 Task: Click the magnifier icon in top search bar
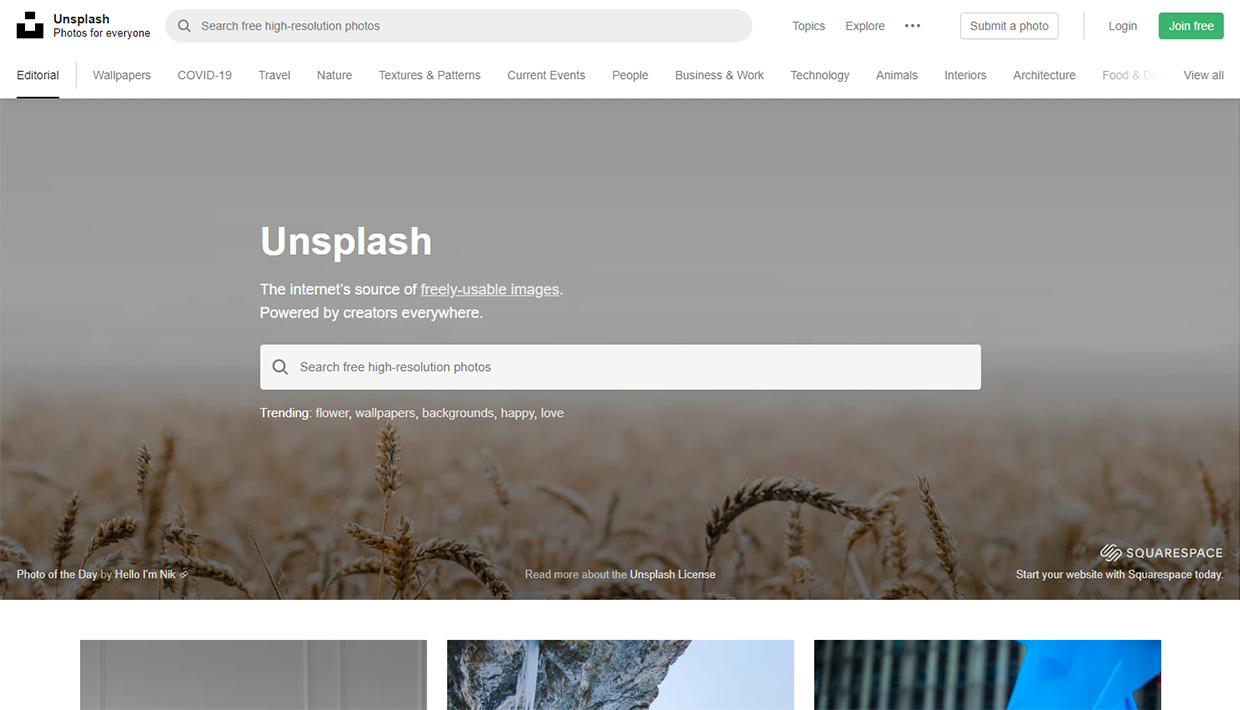[184, 26]
